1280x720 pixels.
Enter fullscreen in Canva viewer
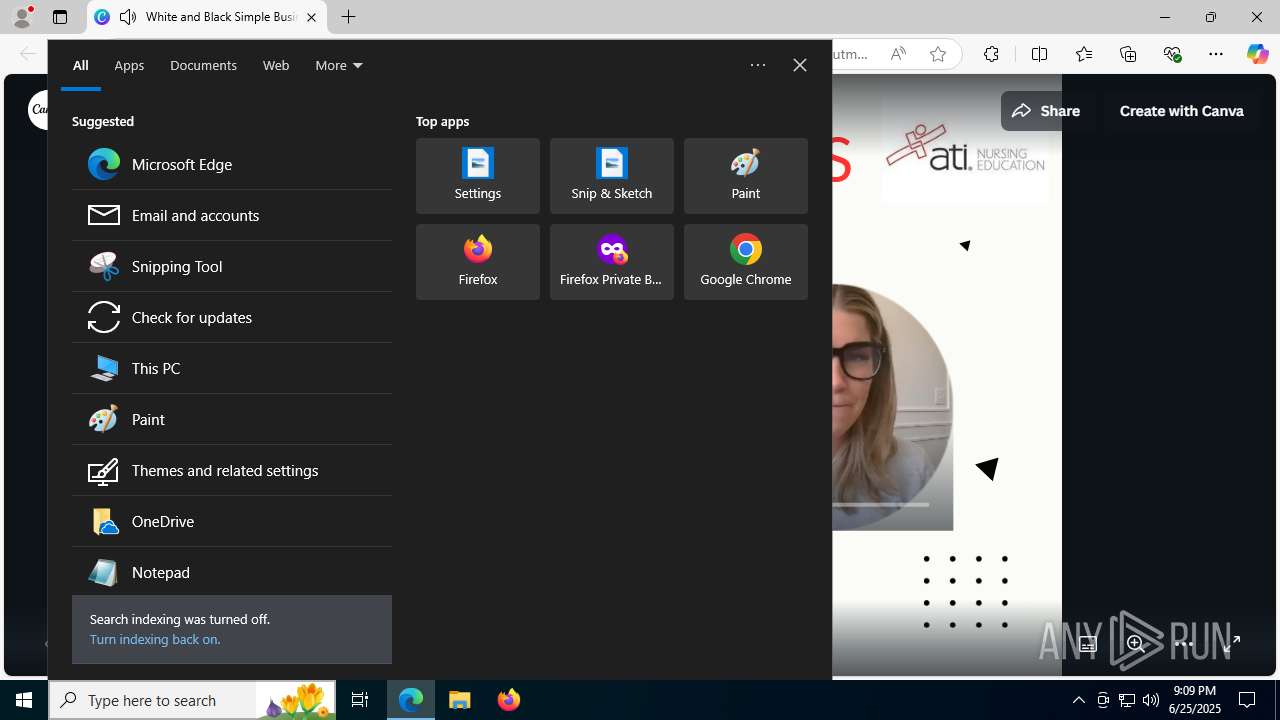click(x=1231, y=644)
